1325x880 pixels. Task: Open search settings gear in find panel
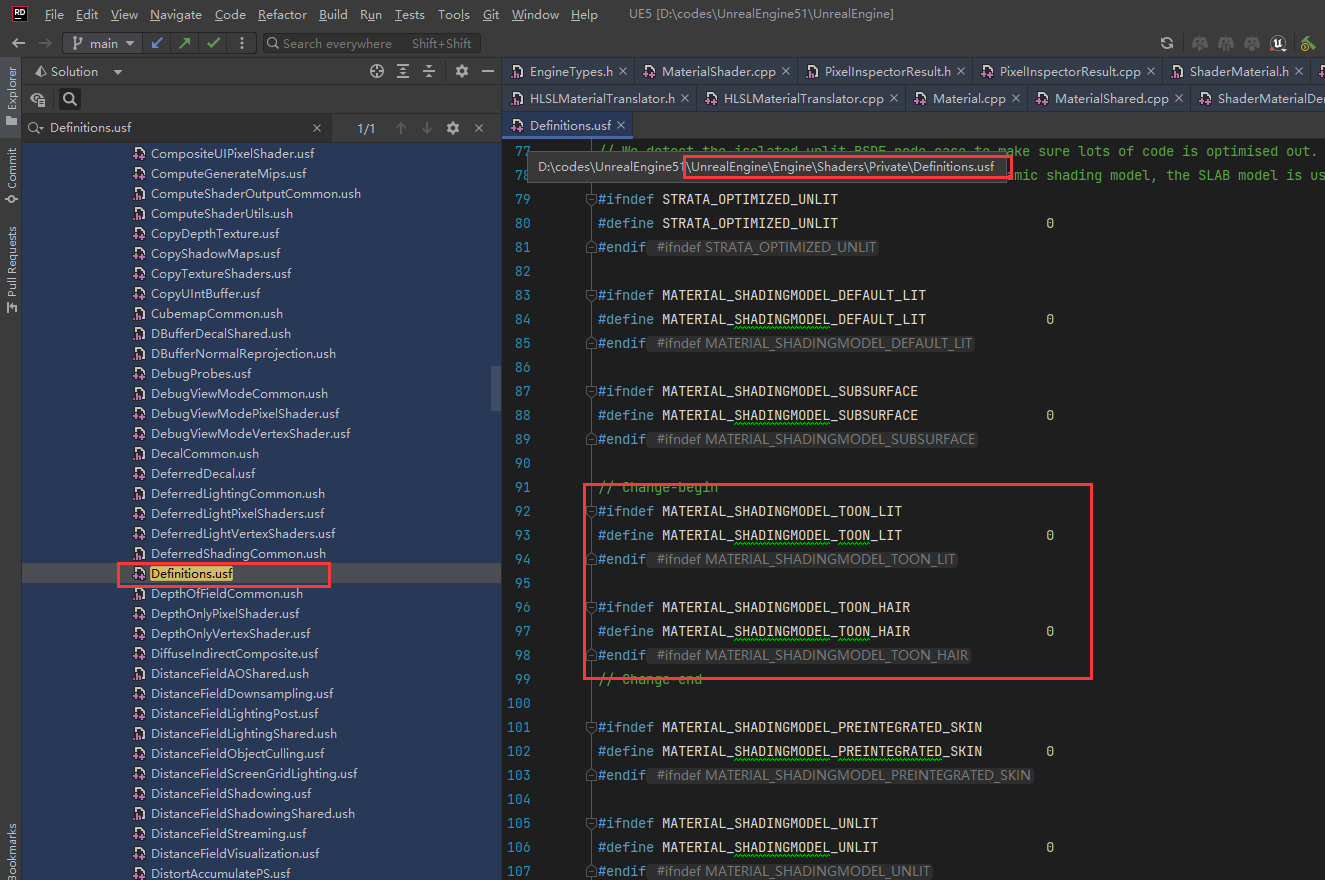[453, 127]
